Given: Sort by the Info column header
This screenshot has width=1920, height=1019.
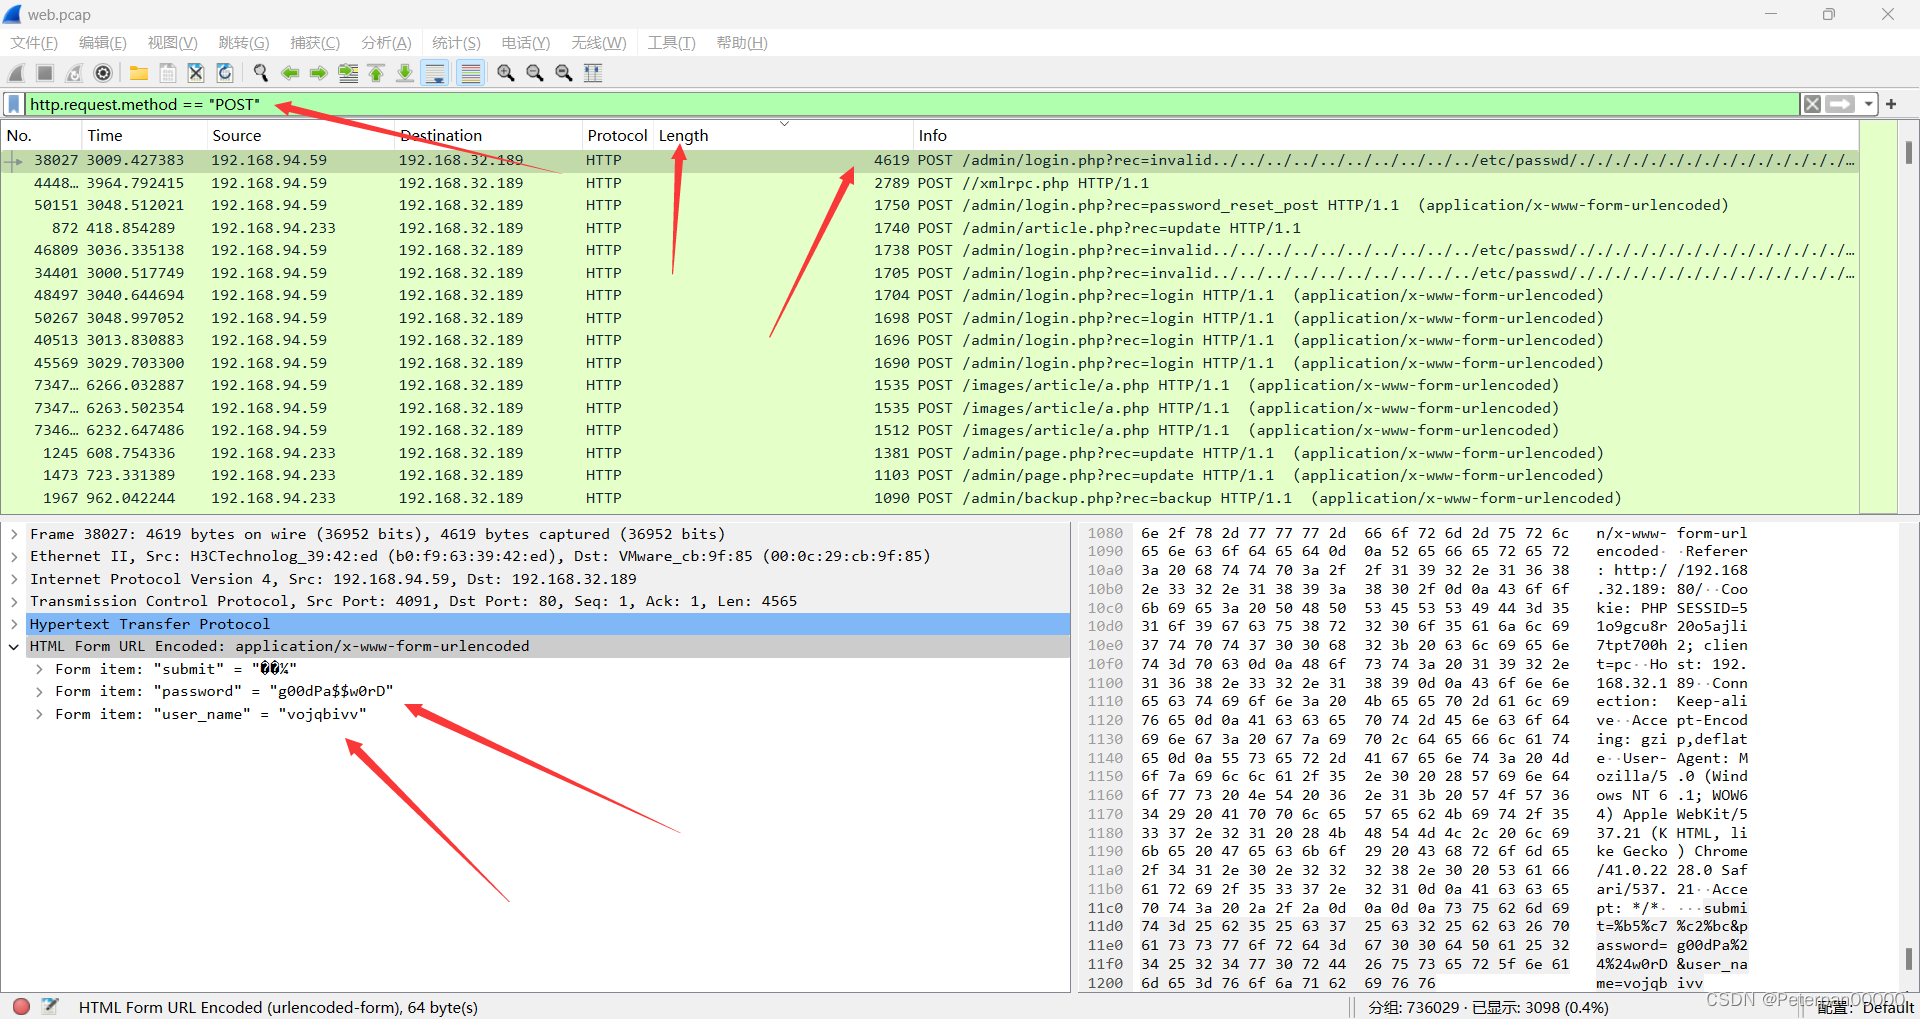Looking at the screenshot, I should tap(1385, 135).
